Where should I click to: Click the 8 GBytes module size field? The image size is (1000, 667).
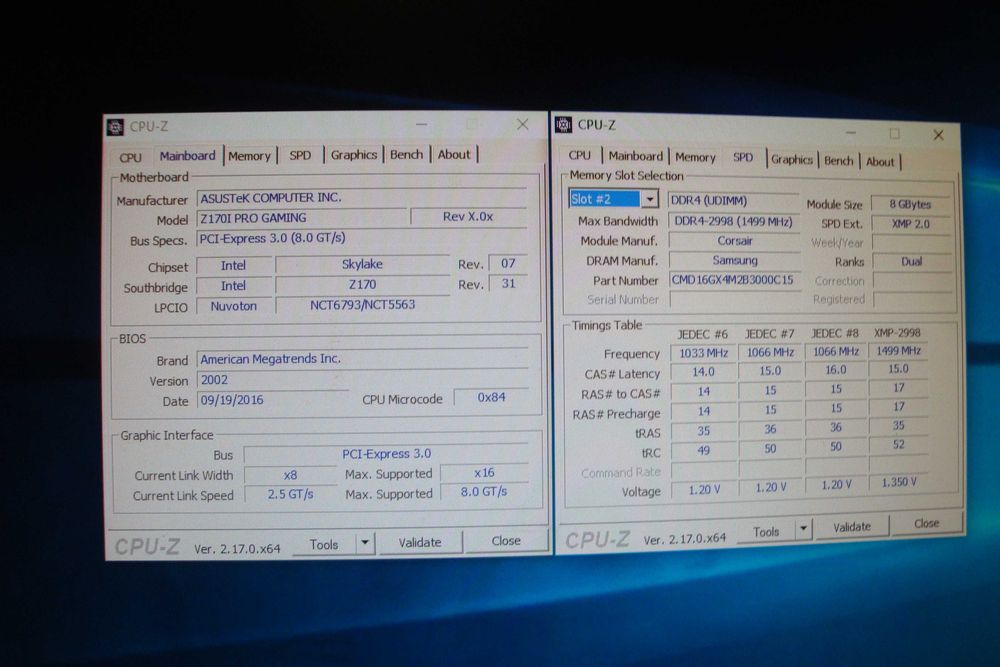[x=910, y=205]
